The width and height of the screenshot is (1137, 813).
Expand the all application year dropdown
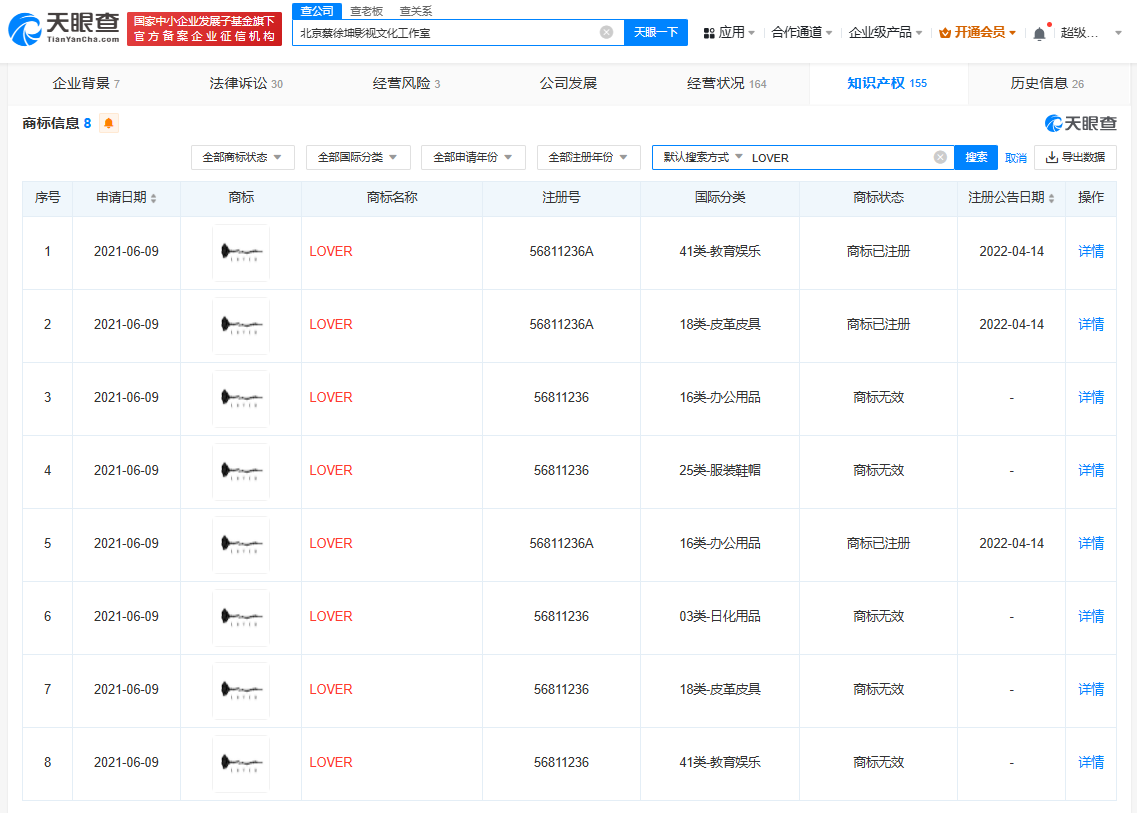(472, 157)
